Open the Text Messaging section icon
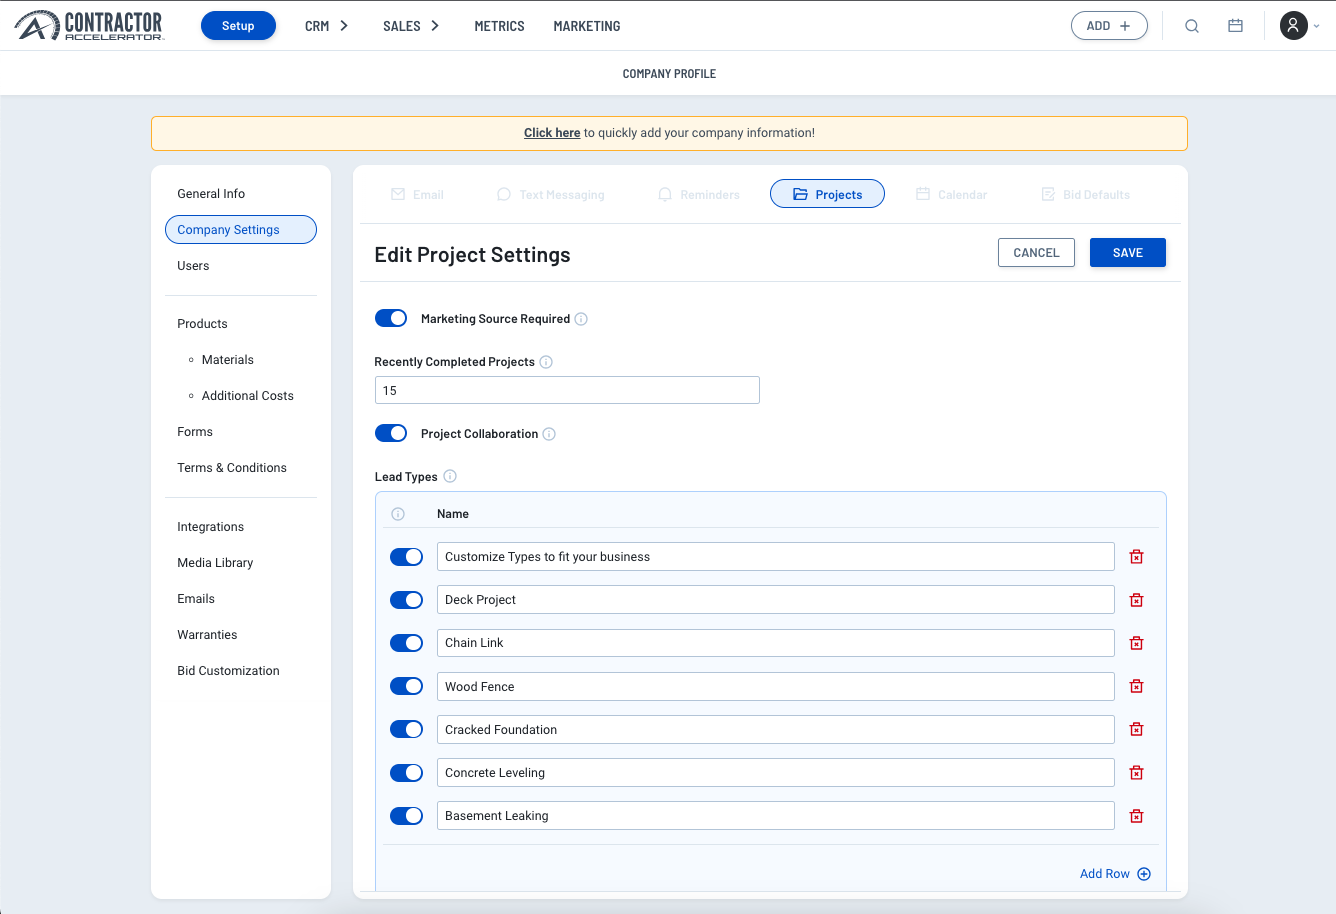This screenshot has height=914, width=1336. [502, 194]
